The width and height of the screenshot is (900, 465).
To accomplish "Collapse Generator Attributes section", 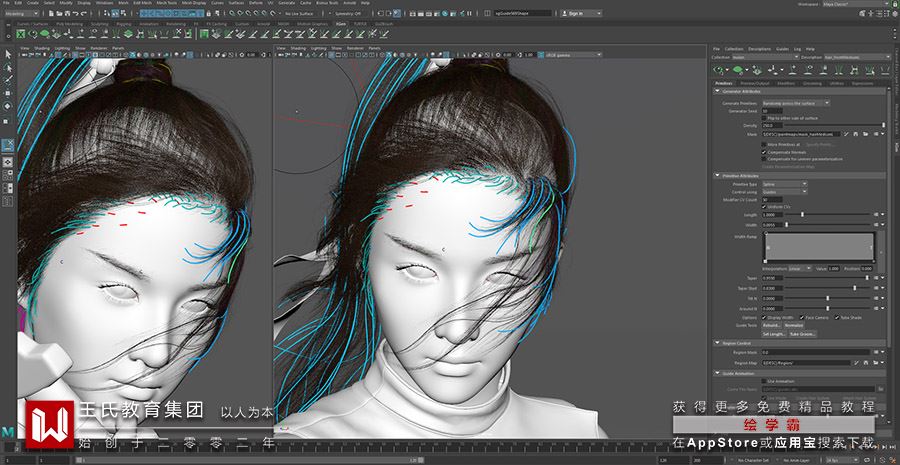I will click(x=717, y=91).
